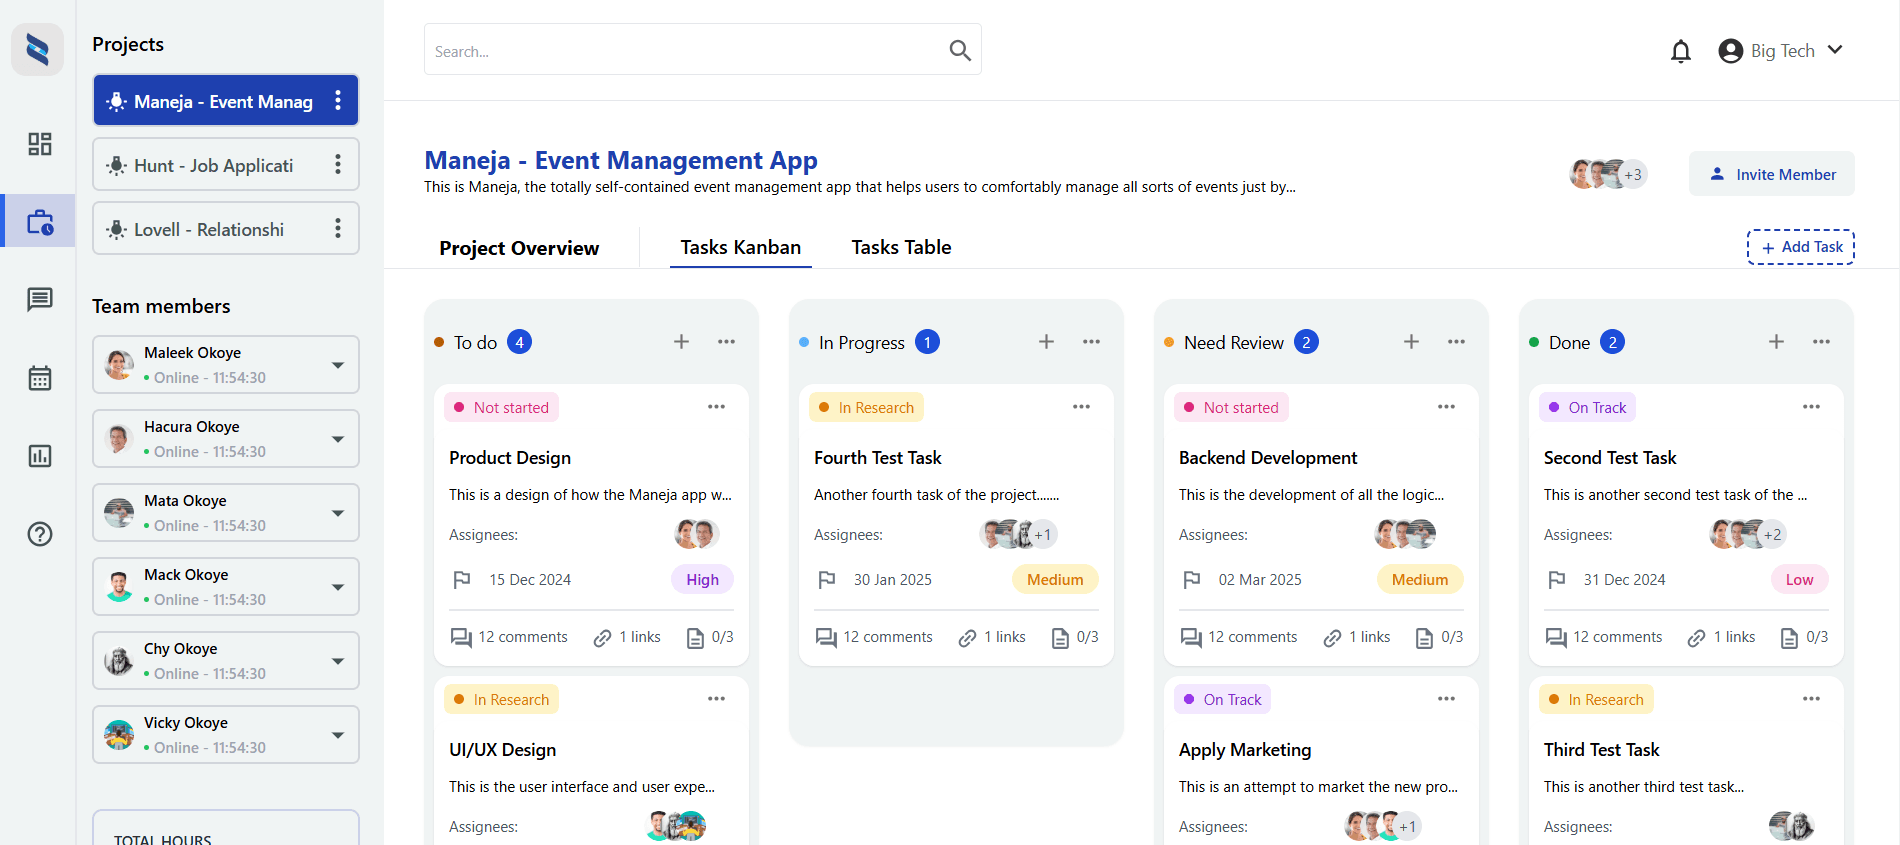Add a card to To do column

(681, 342)
